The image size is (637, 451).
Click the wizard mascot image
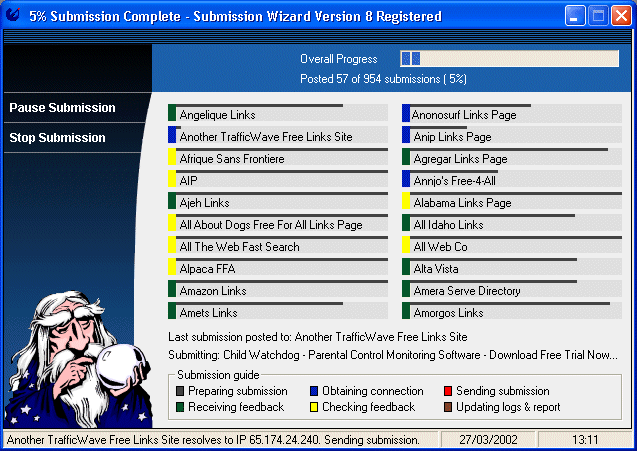(78, 359)
